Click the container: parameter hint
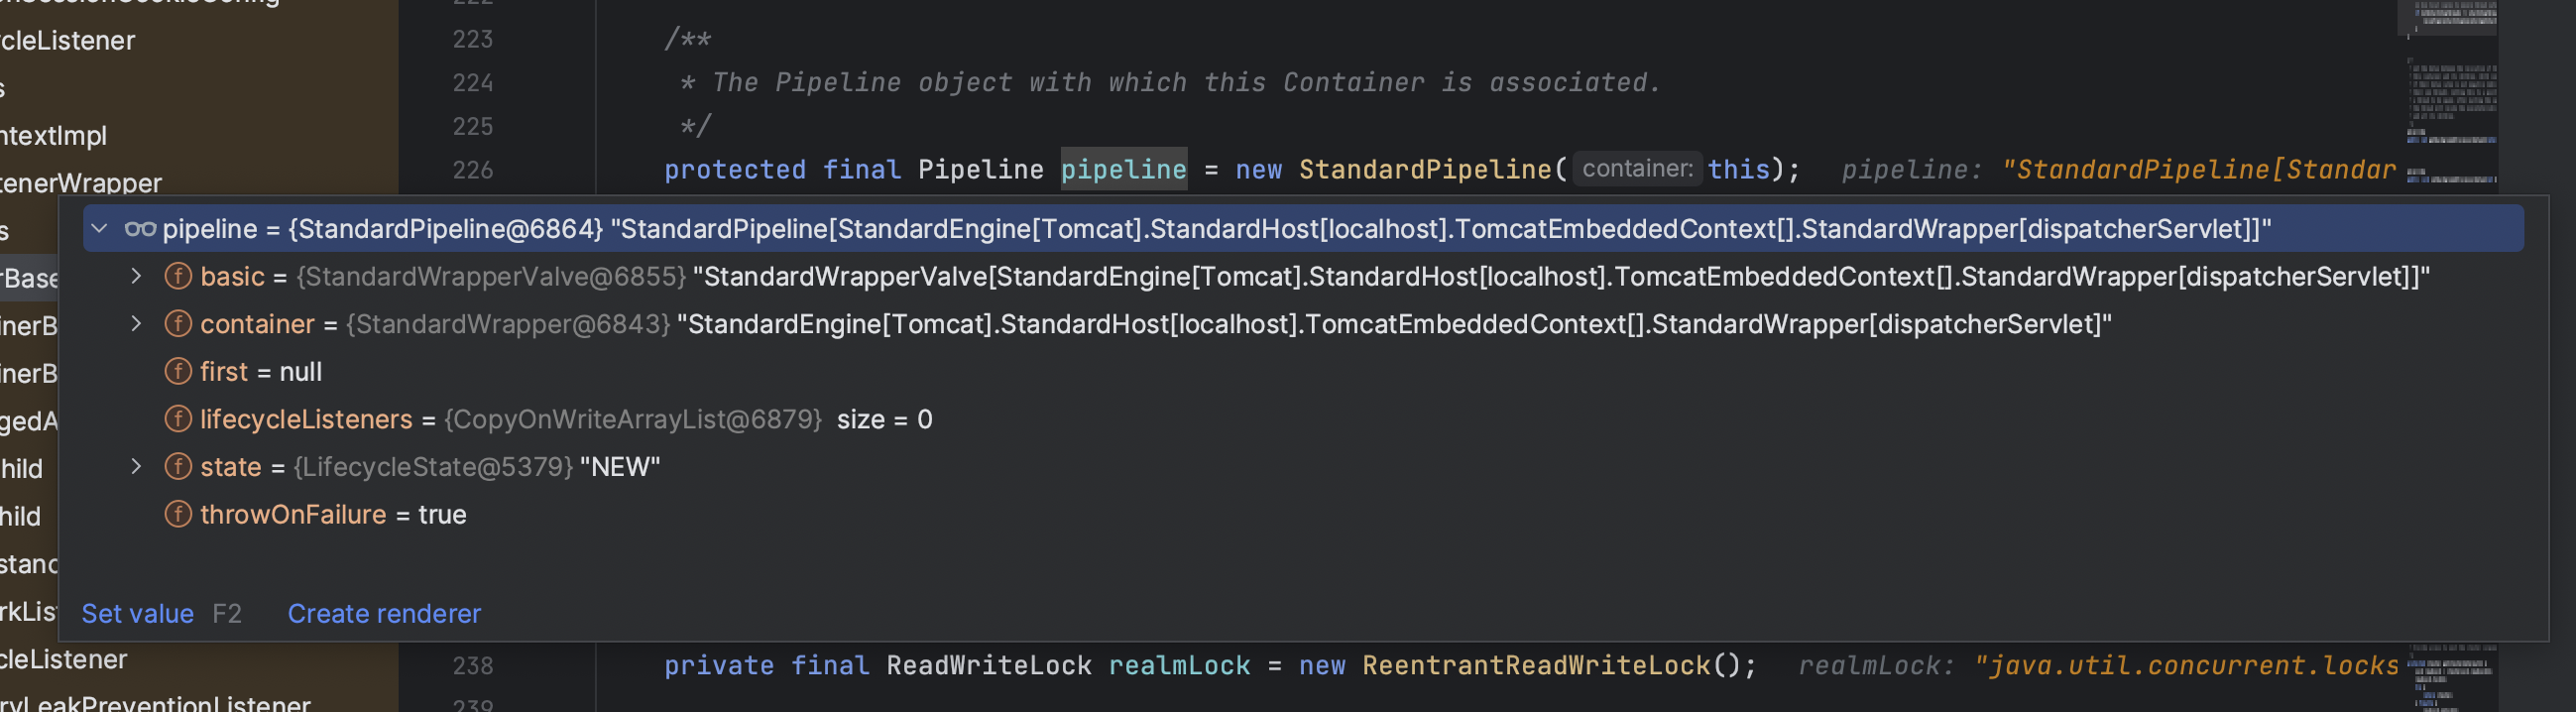The width and height of the screenshot is (2576, 712). pos(1637,169)
